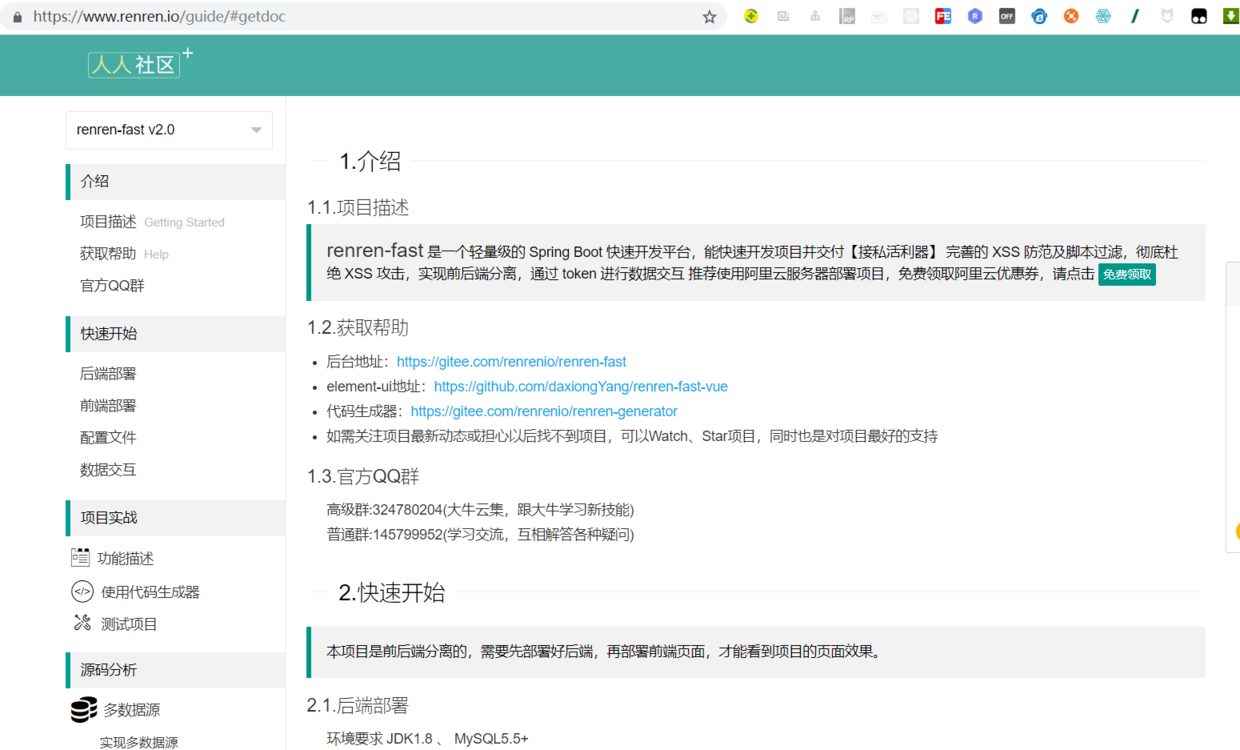Click the 1.2.获取帮助 heading

coord(358,328)
